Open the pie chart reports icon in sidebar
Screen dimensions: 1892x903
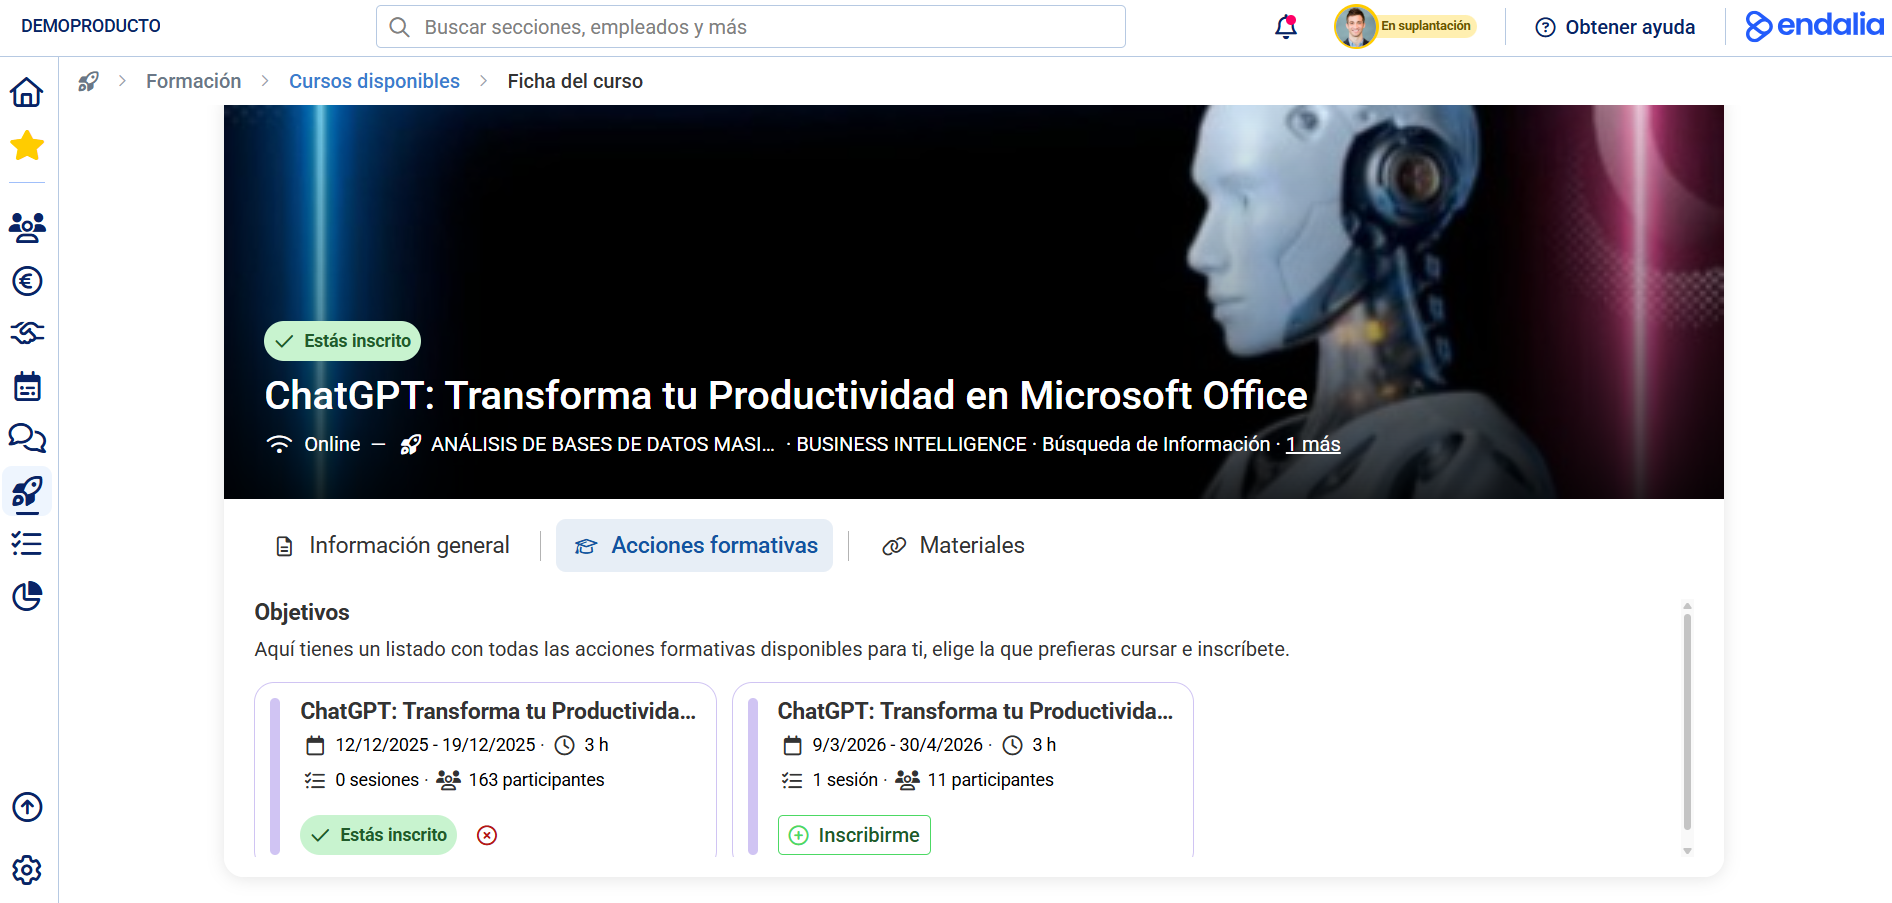[x=27, y=596]
